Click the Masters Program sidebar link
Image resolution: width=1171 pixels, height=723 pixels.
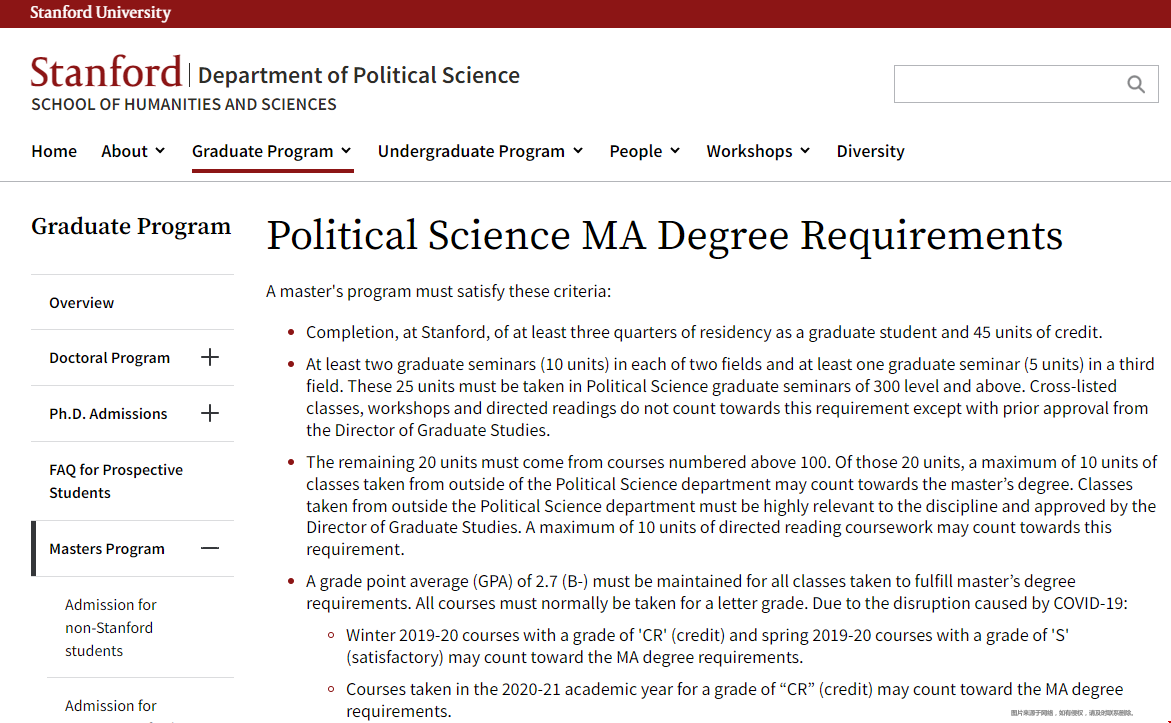[x=107, y=549]
